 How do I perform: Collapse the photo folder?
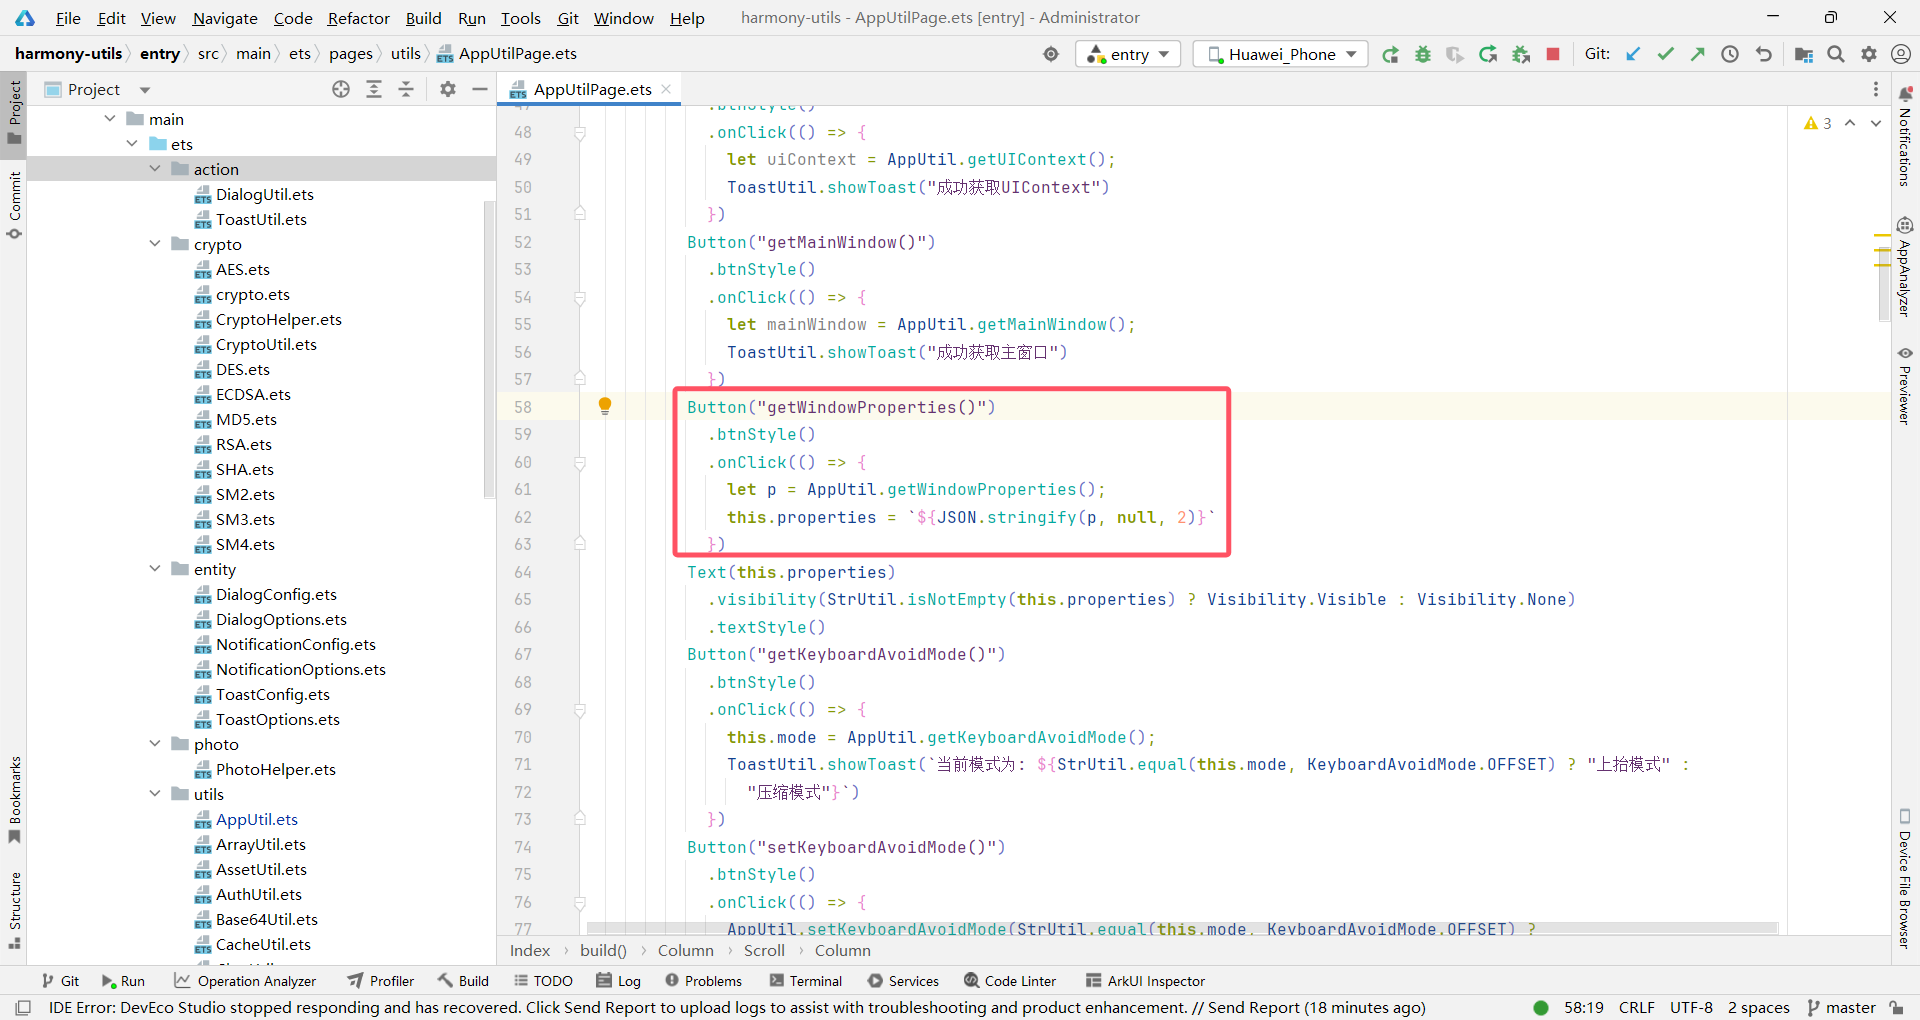point(155,744)
